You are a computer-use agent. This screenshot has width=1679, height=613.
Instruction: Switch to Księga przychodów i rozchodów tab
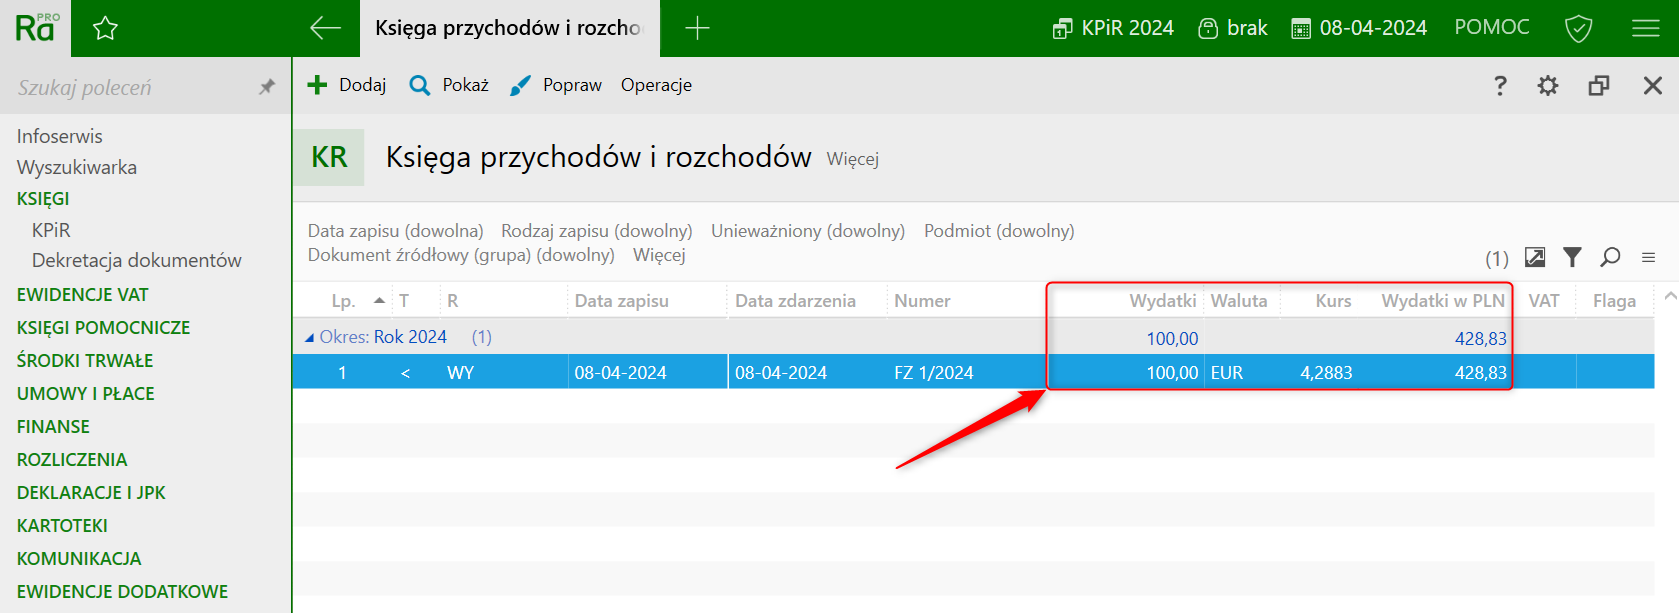pyautogui.click(x=509, y=28)
